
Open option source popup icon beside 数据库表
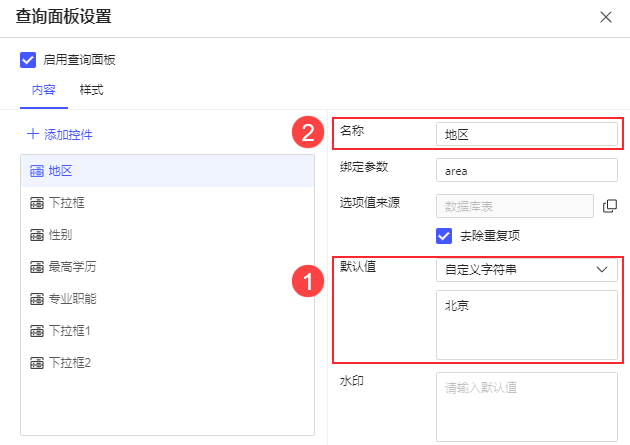pos(610,206)
